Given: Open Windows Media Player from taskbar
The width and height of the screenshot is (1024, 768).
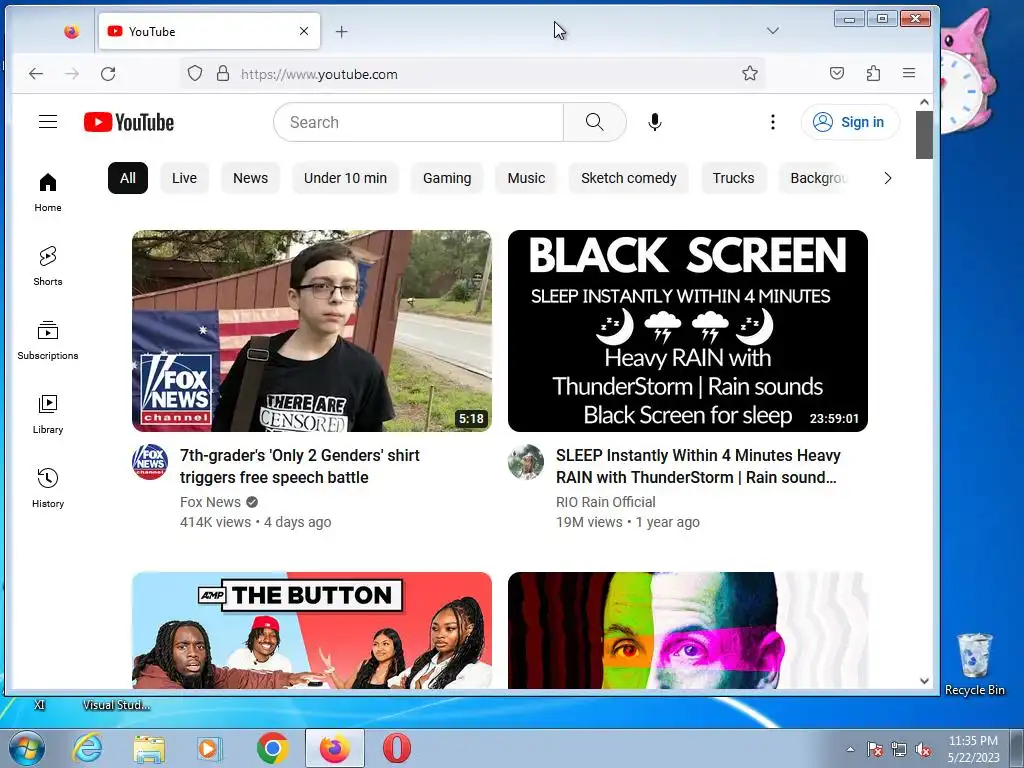Looking at the screenshot, I should 210,748.
